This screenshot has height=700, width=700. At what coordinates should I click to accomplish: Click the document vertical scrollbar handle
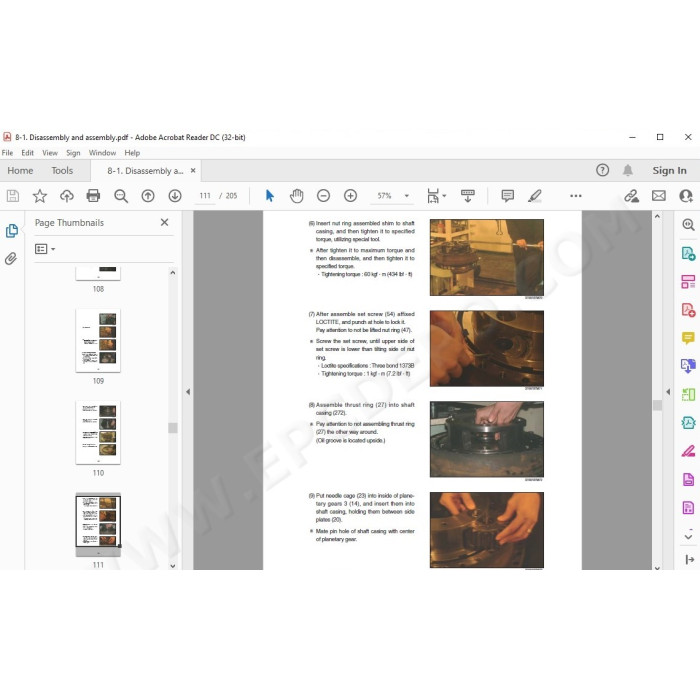point(657,405)
